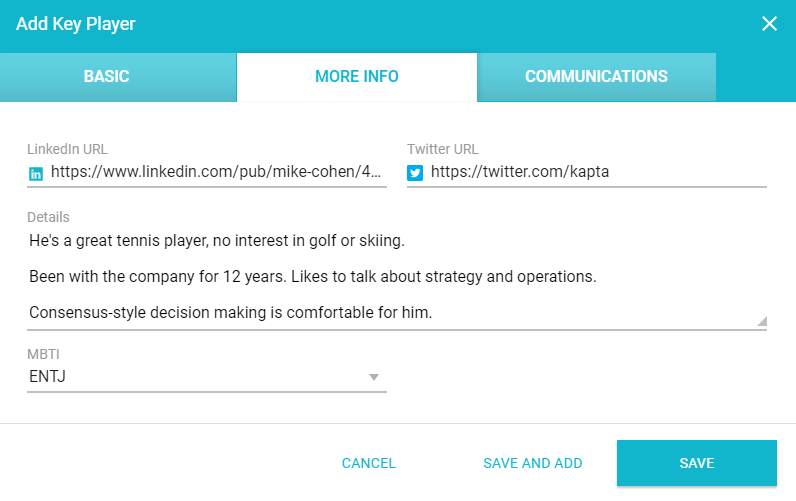The image size is (796, 501).
Task: Click the LinkedIn logo icon
Action: point(36,173)
